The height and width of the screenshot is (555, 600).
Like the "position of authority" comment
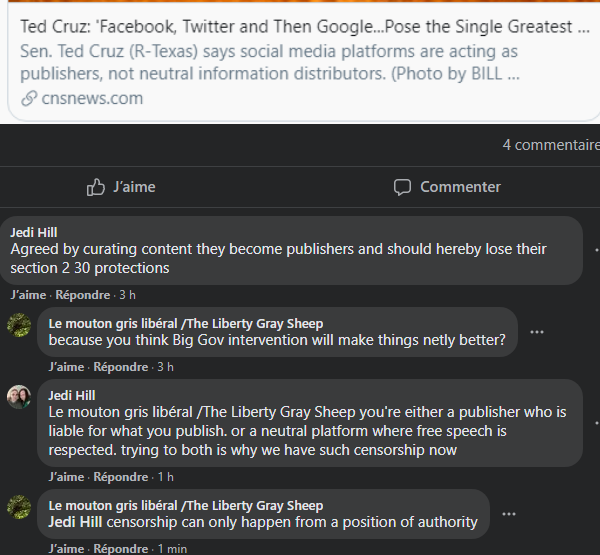[66, 549]
